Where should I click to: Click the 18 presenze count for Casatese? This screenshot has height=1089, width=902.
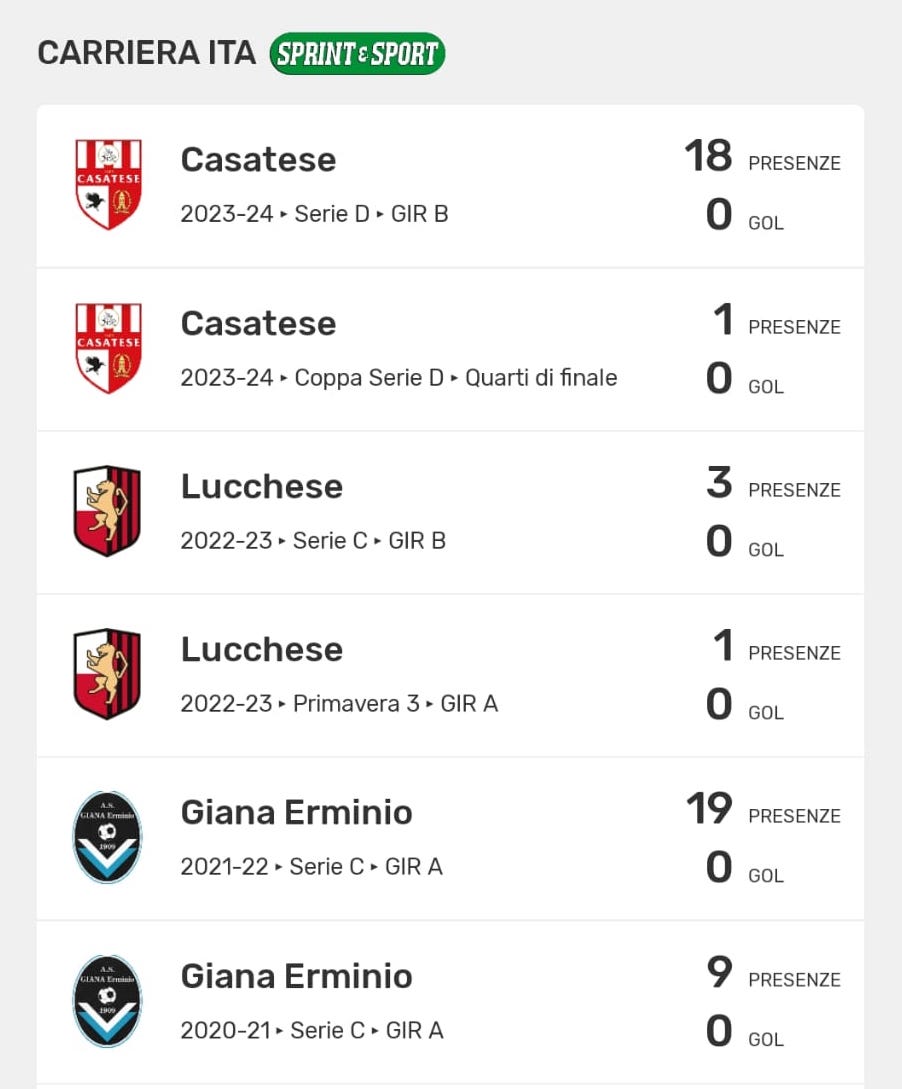coord(708,157)
